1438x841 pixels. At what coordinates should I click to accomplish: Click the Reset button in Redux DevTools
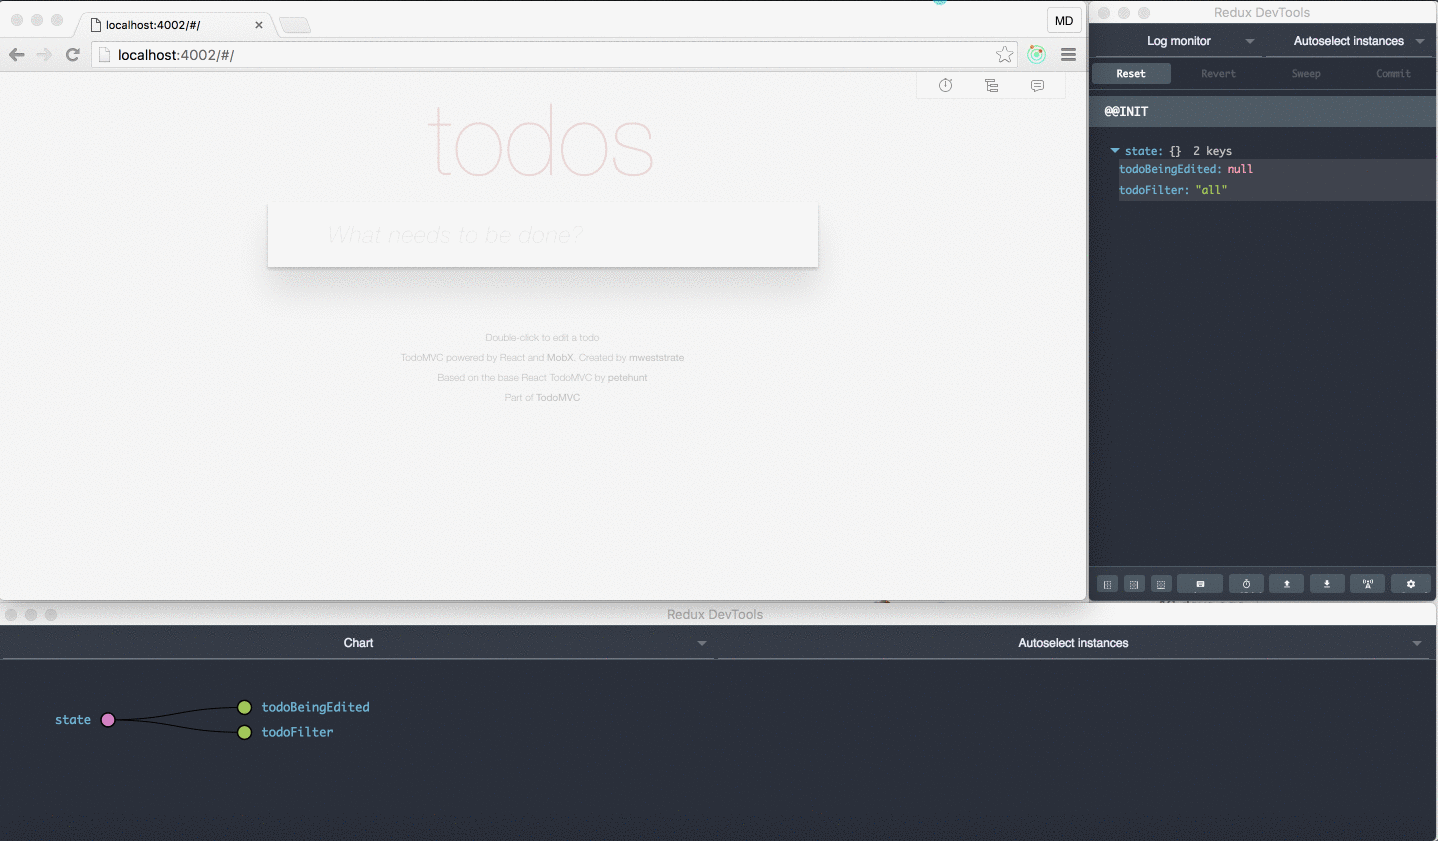1131,73
